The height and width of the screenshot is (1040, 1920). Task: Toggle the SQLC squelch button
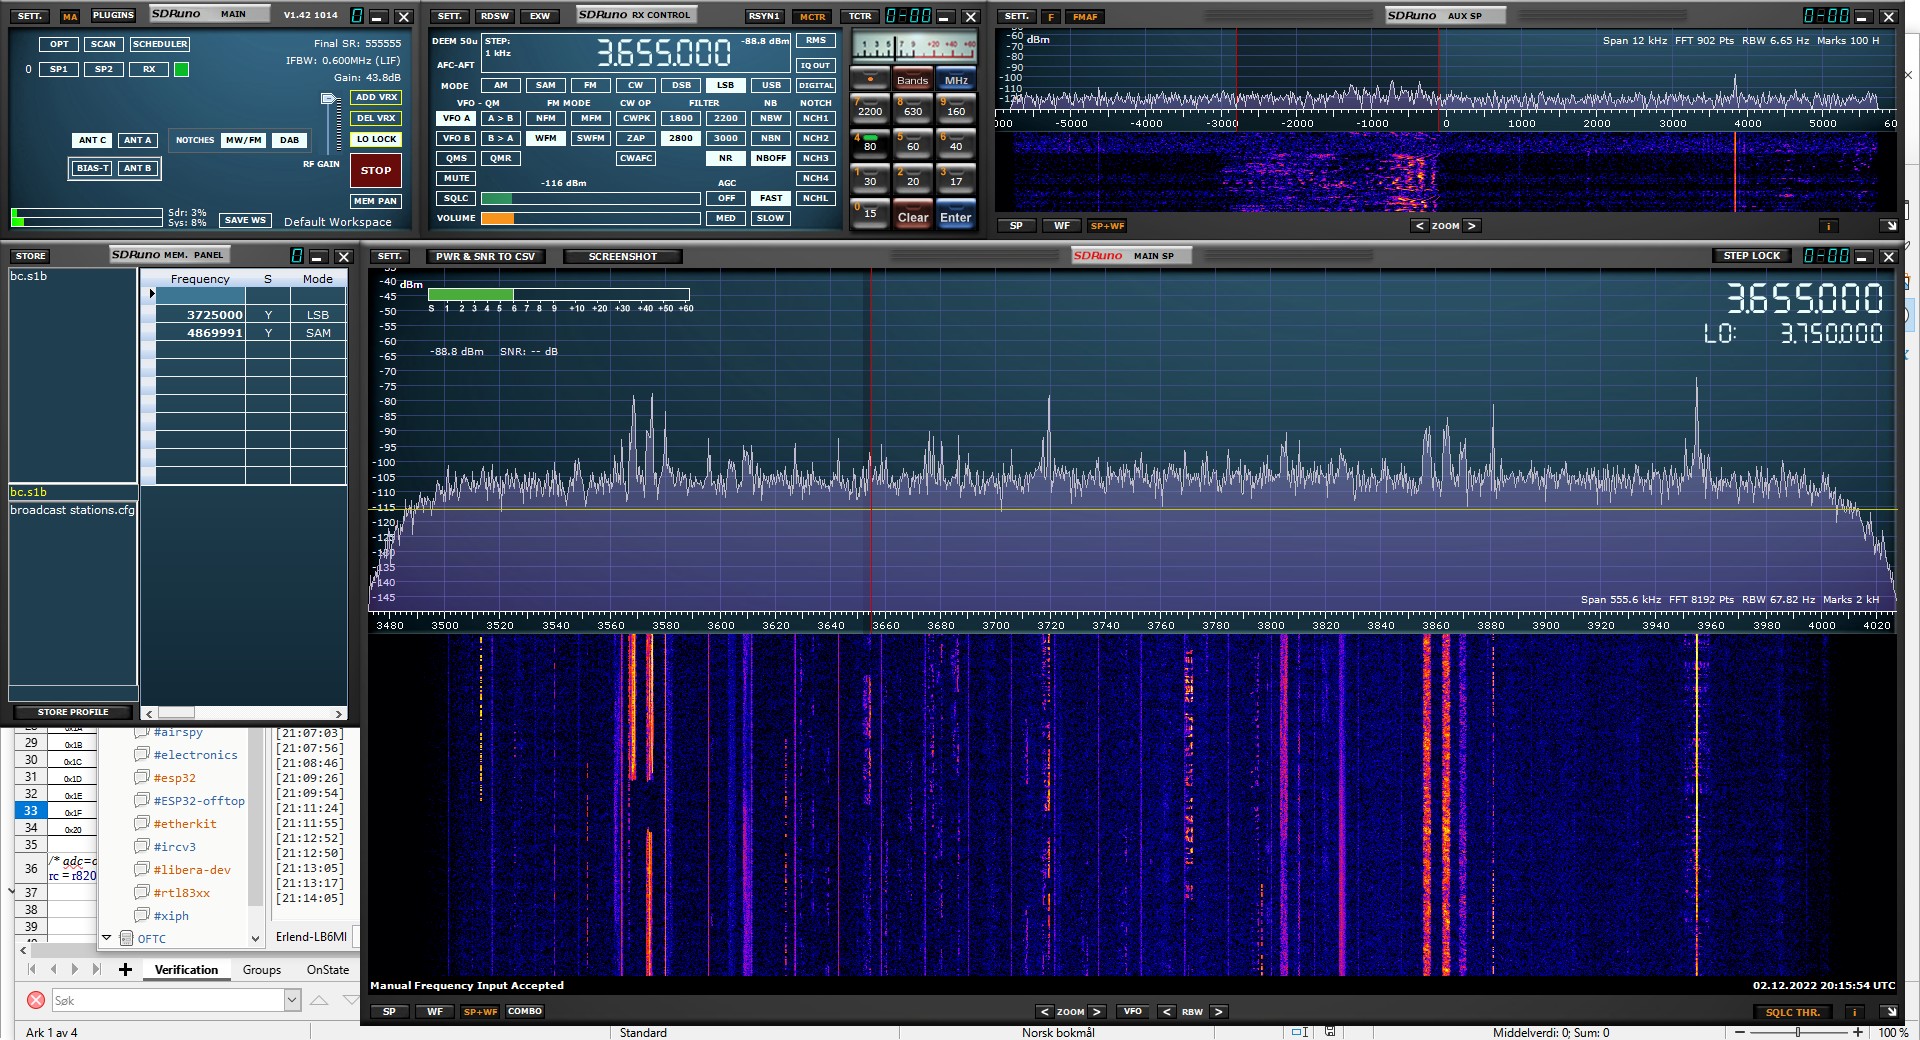[456, 198]
